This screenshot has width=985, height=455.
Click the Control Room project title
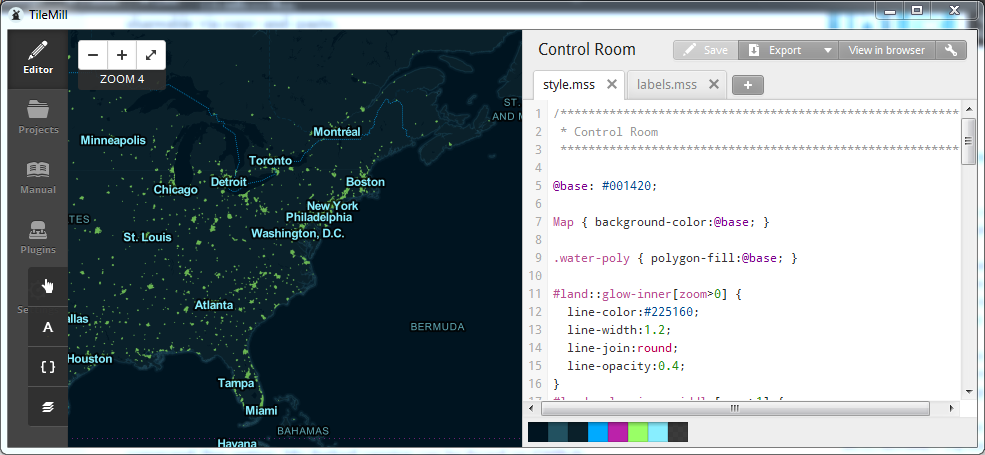[x=587, y=50]
